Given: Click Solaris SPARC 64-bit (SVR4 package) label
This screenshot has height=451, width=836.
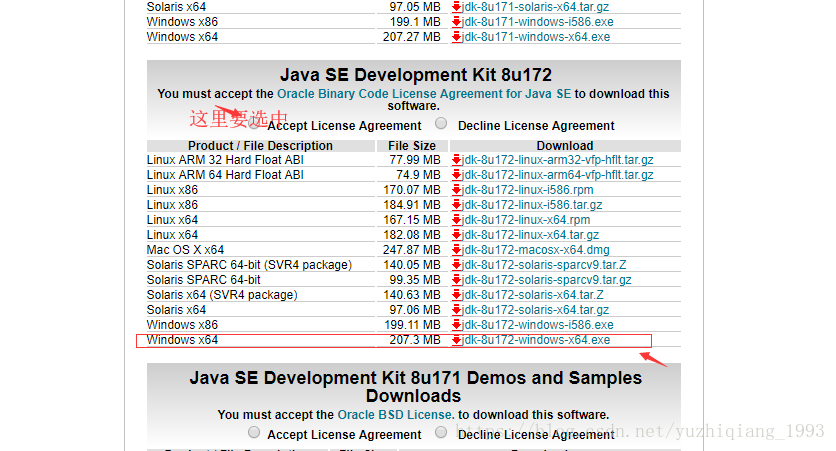Looking at the screenshot, I should [250, 264].
